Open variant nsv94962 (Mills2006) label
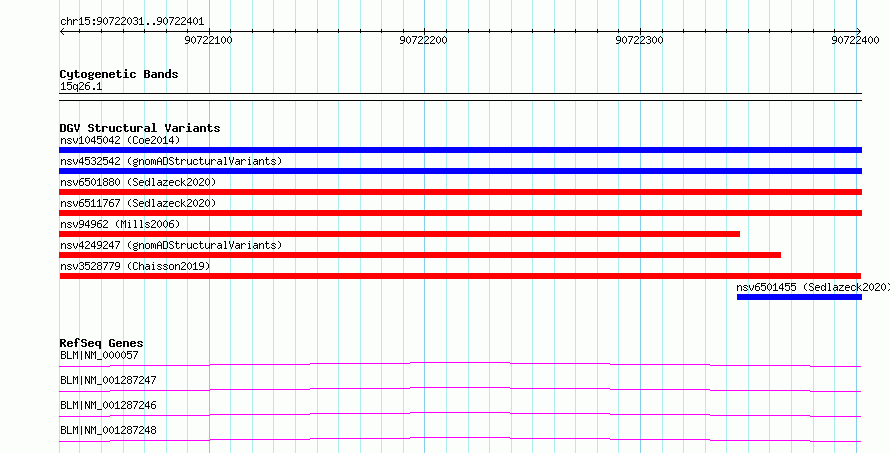Screen dimensions: 890x453 (120, 224)
